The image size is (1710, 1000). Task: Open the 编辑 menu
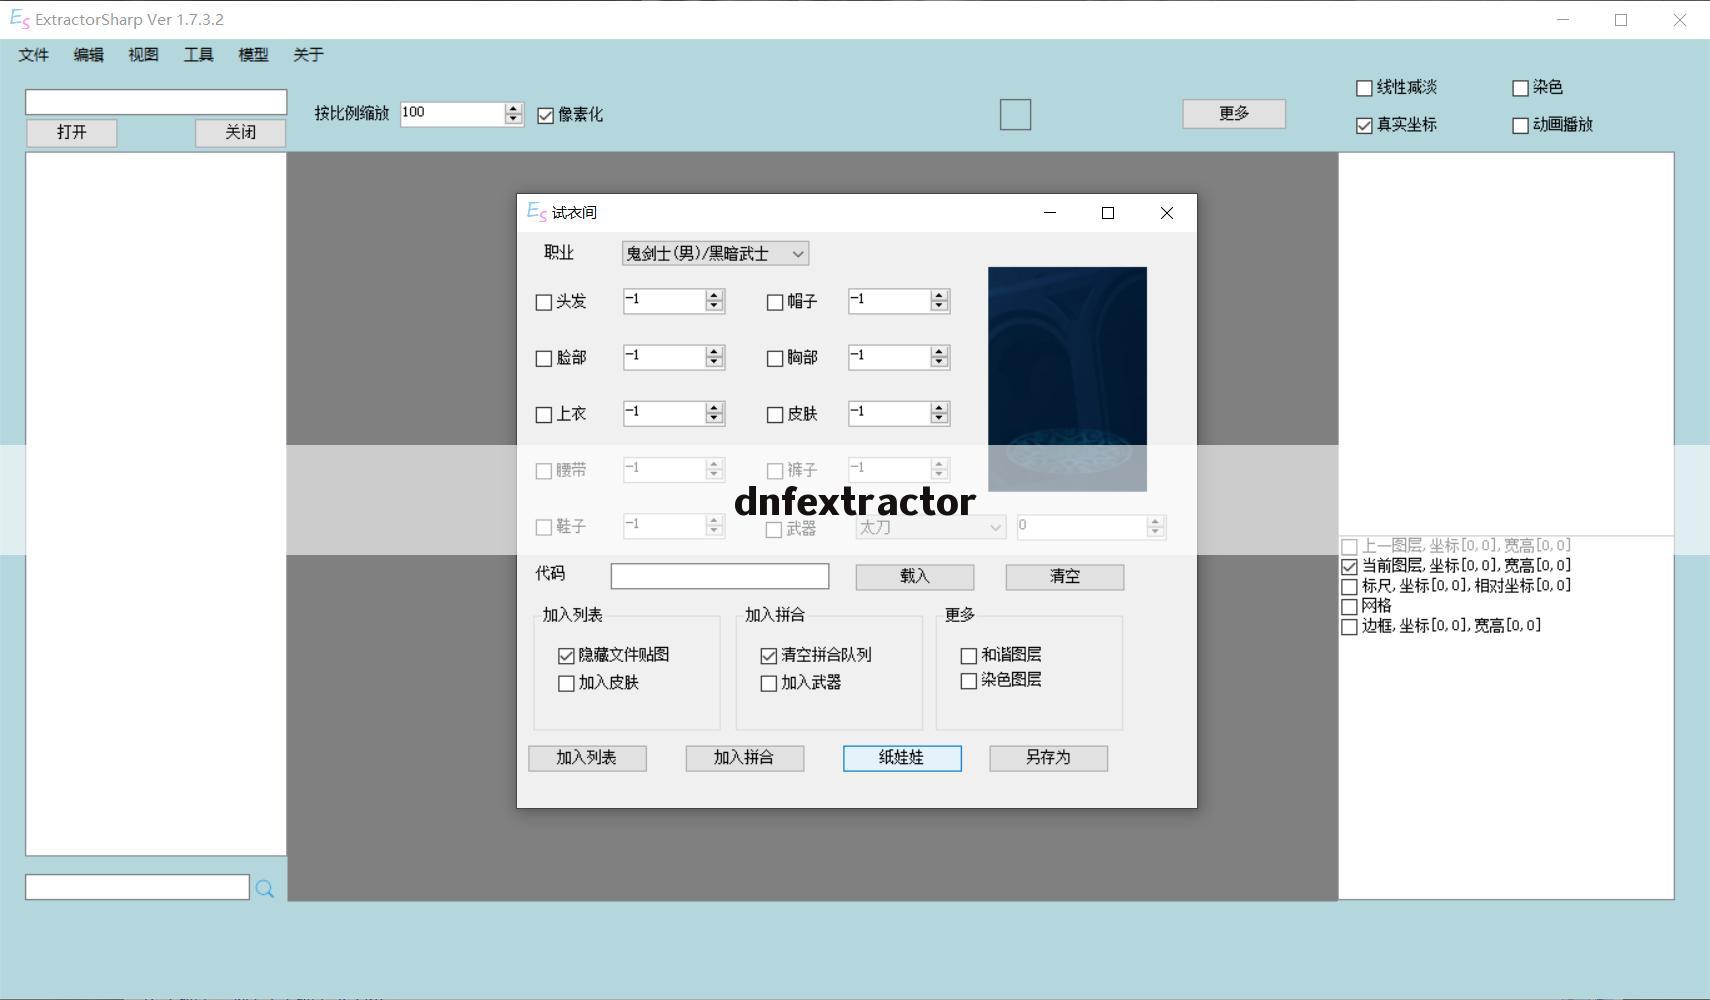coord(88,55)
